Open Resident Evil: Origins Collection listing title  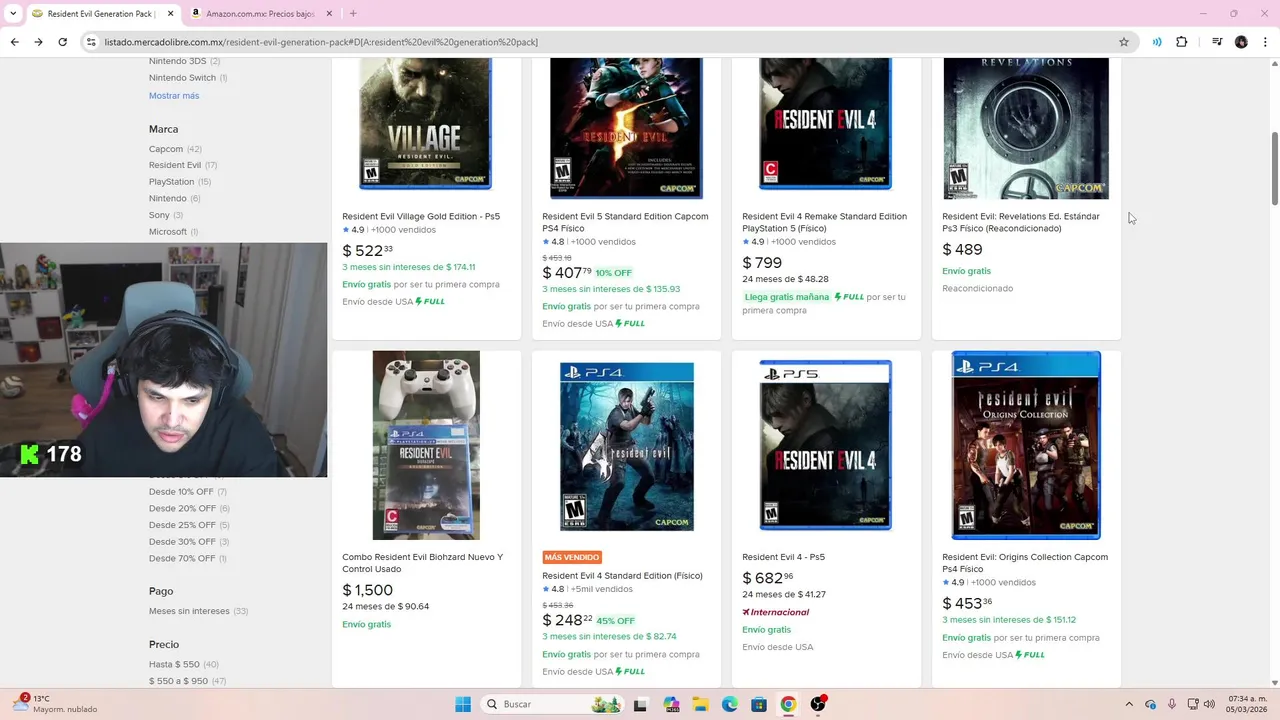1025,563
